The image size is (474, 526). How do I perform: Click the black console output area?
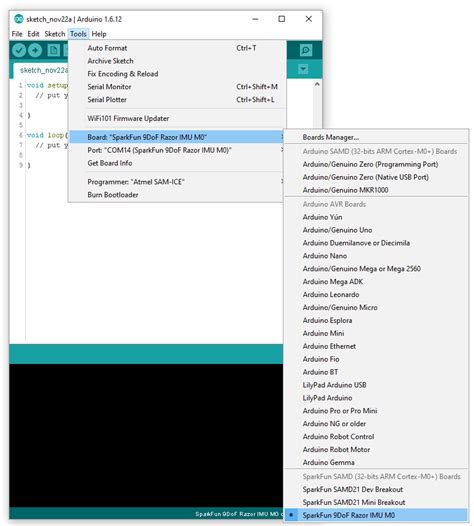146,435
